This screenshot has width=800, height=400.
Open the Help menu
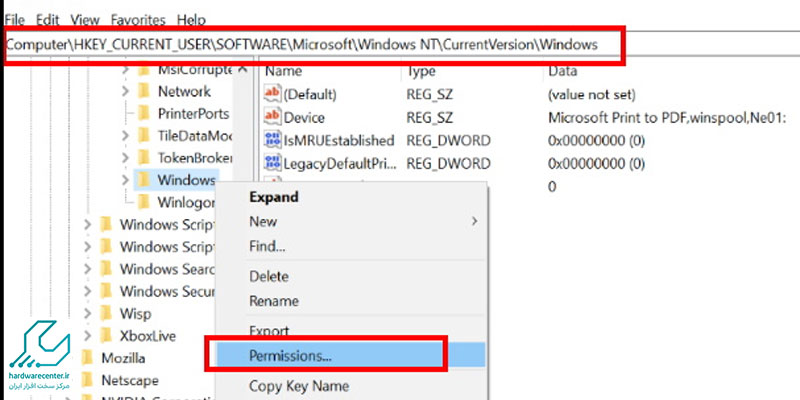point(191,20)
